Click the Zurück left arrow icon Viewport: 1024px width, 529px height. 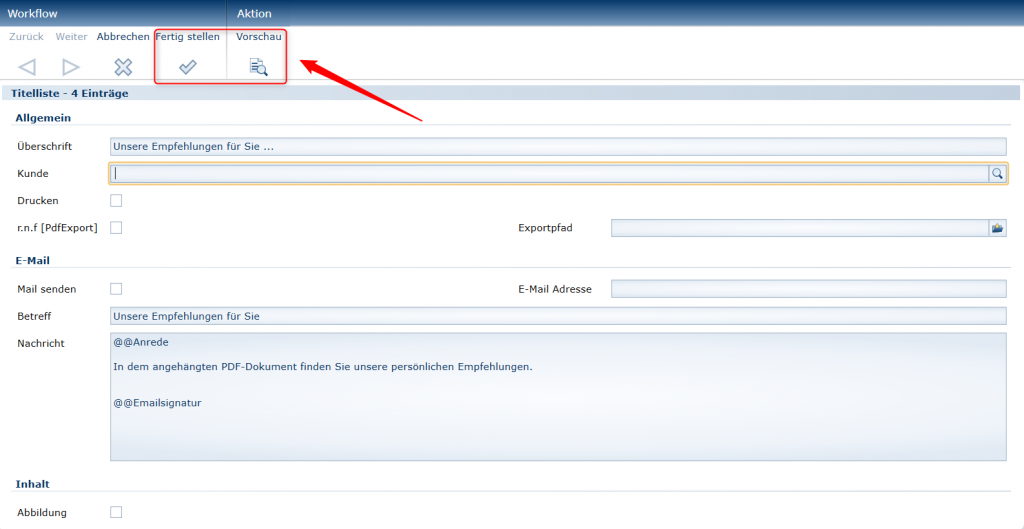27,67
